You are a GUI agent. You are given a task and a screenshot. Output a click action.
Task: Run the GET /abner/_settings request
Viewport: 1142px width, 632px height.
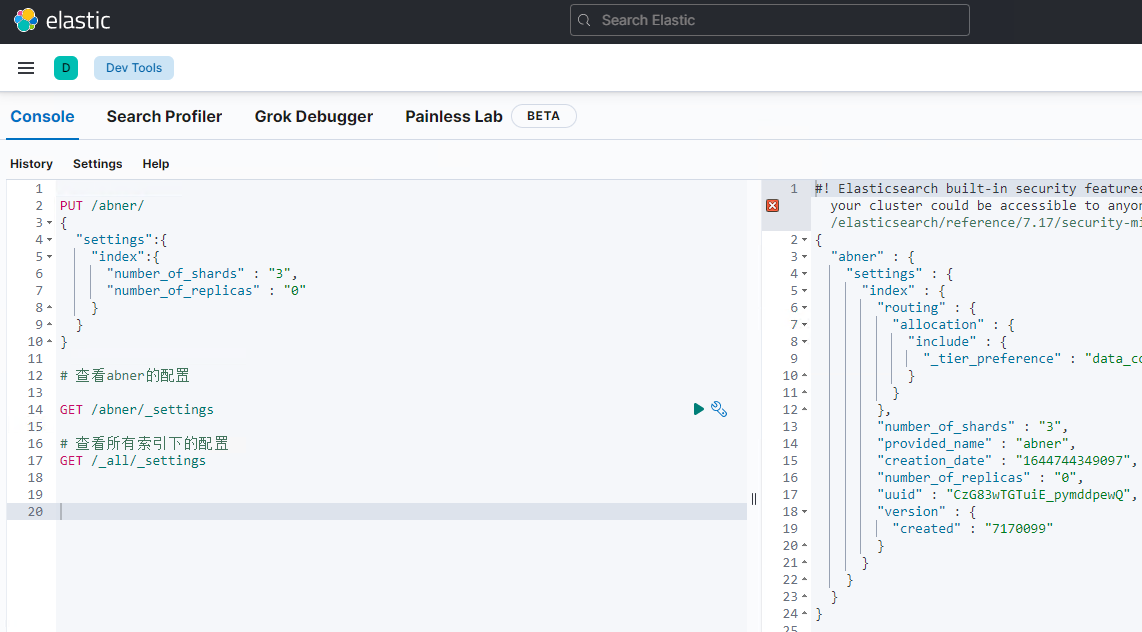click(698, 409)
